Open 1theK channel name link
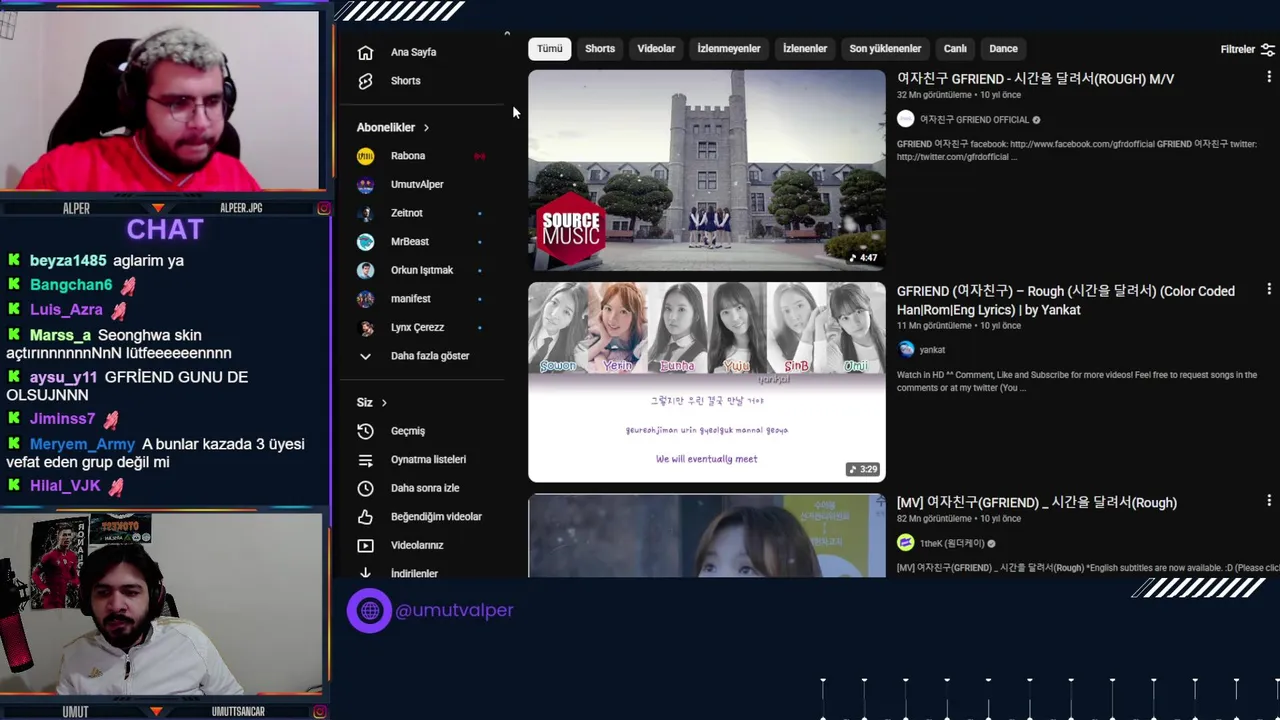 point(952,544)
